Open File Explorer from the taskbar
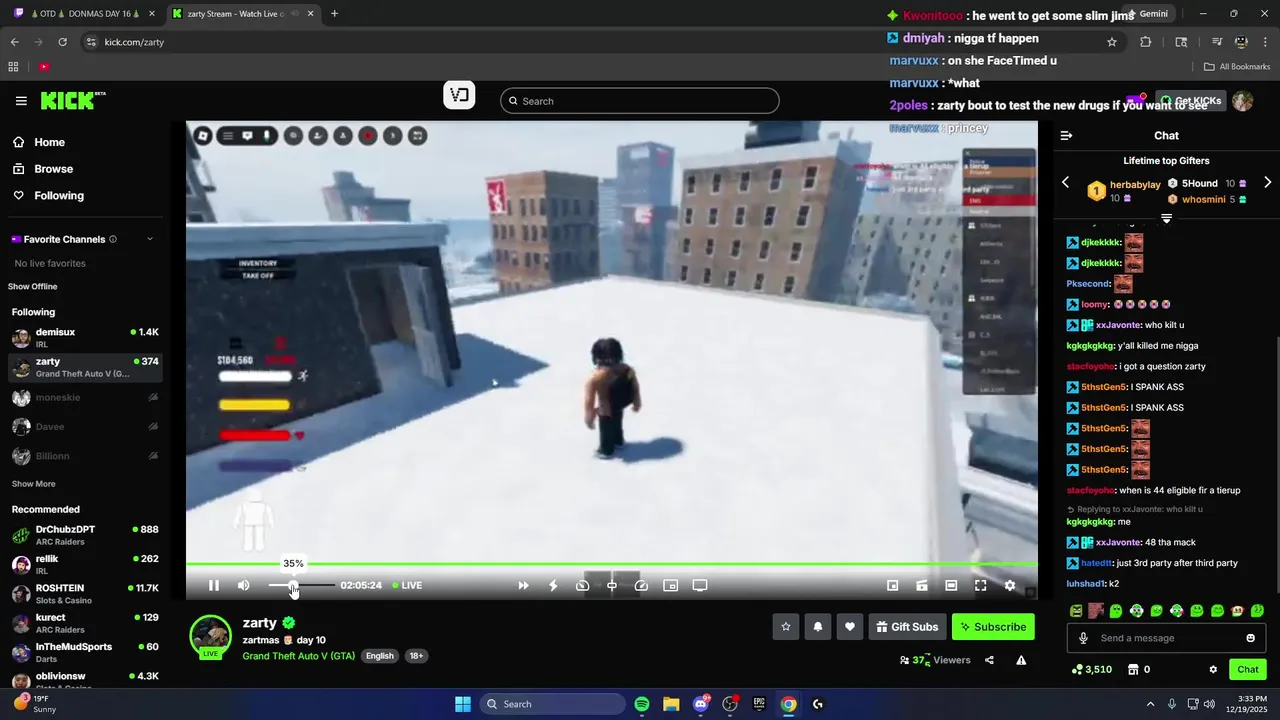1280x720 pixels. pyautogui.click(x=671, y=704)
